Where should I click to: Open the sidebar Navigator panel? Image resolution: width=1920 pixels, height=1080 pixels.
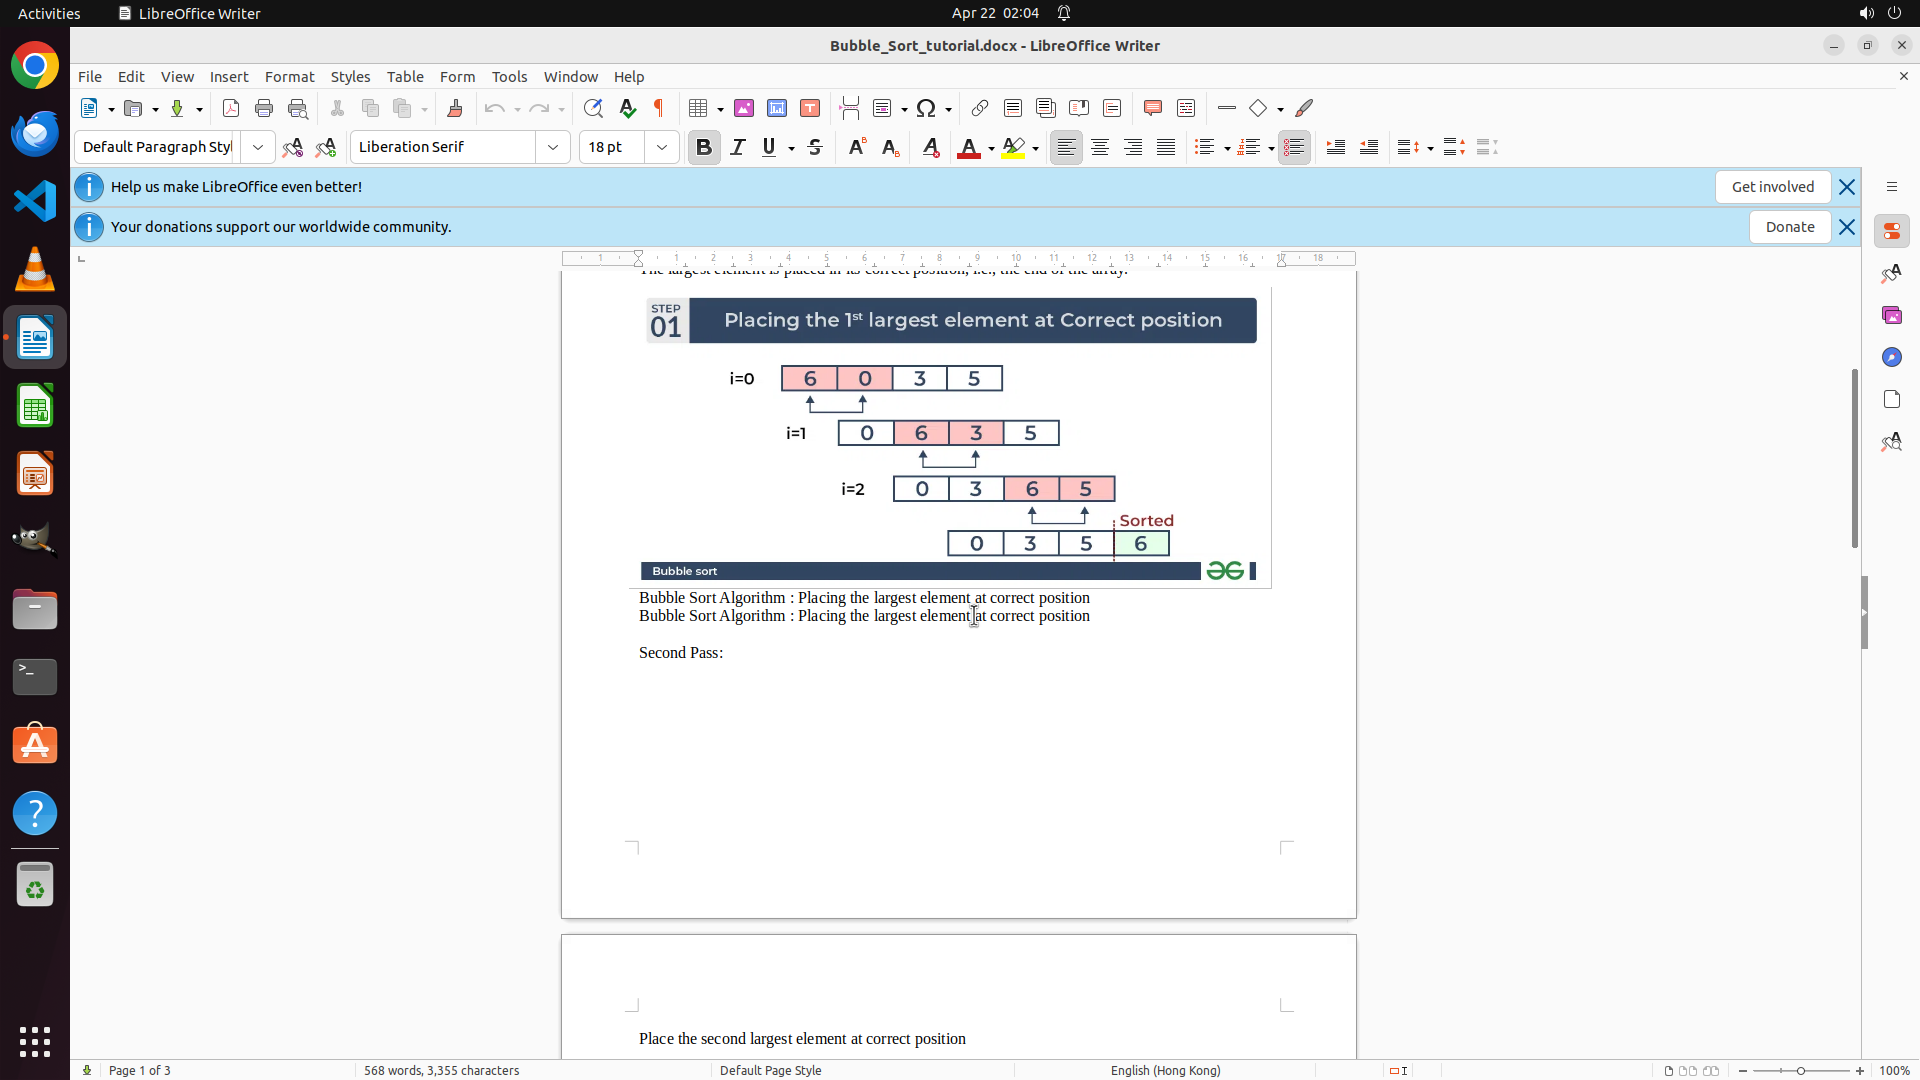point(1891,357)
